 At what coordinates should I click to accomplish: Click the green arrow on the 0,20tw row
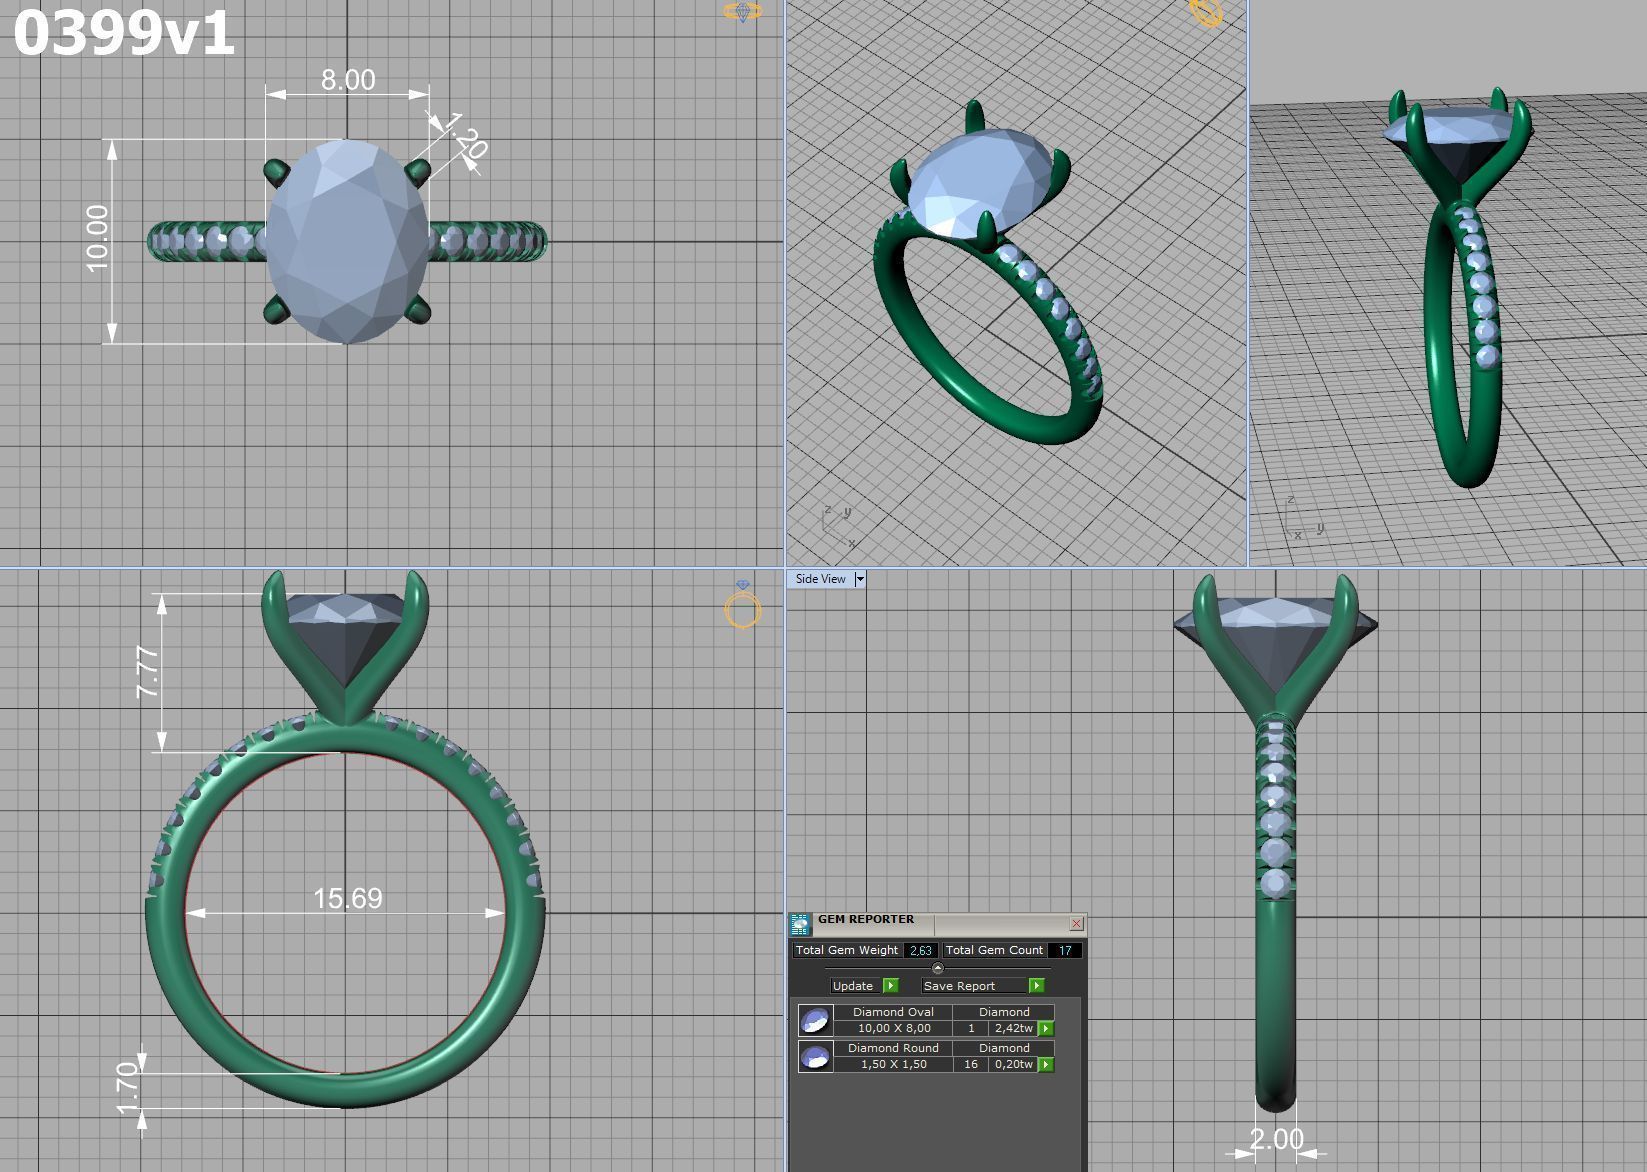(x=1046, y=1065)
